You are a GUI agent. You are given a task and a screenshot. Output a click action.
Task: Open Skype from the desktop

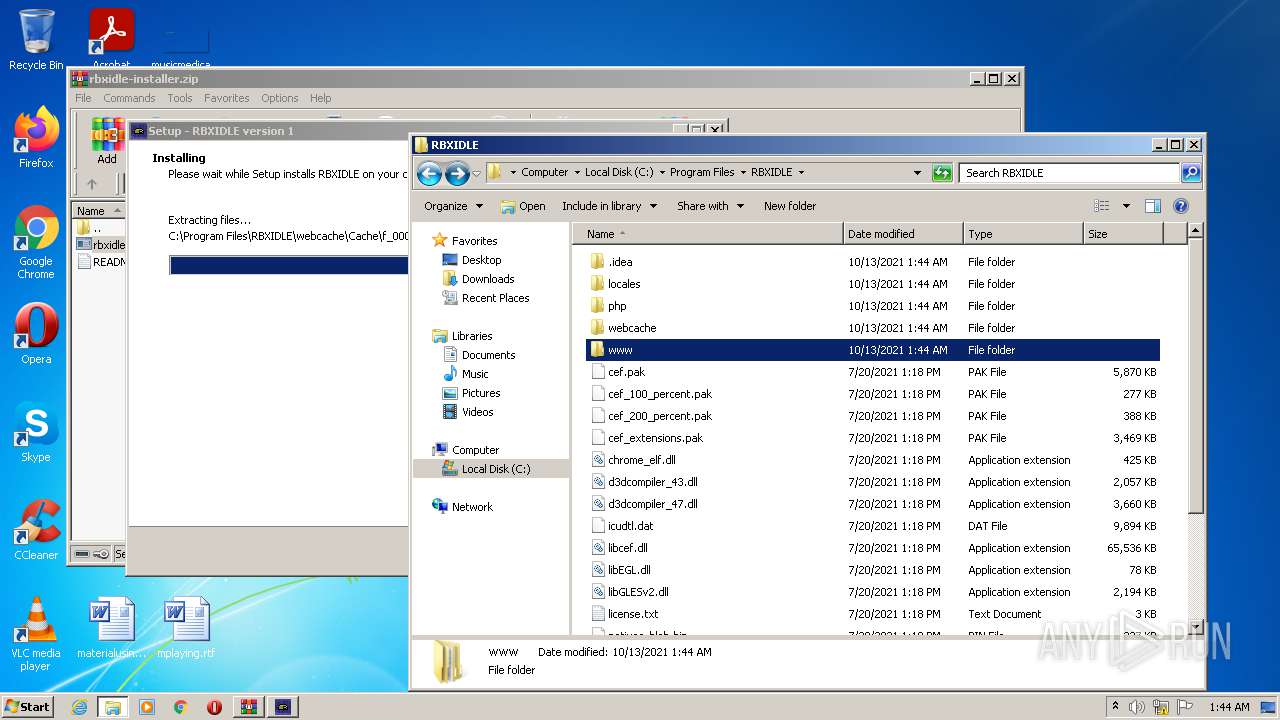click(36, 432)
